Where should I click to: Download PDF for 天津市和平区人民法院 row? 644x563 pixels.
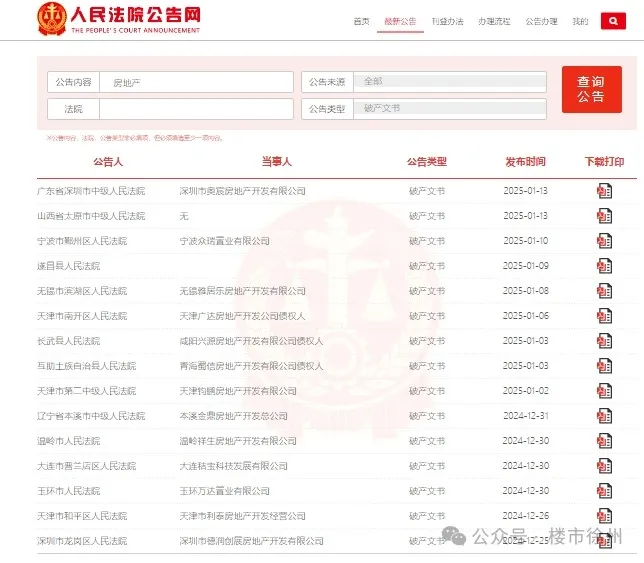tap(604, 516)
